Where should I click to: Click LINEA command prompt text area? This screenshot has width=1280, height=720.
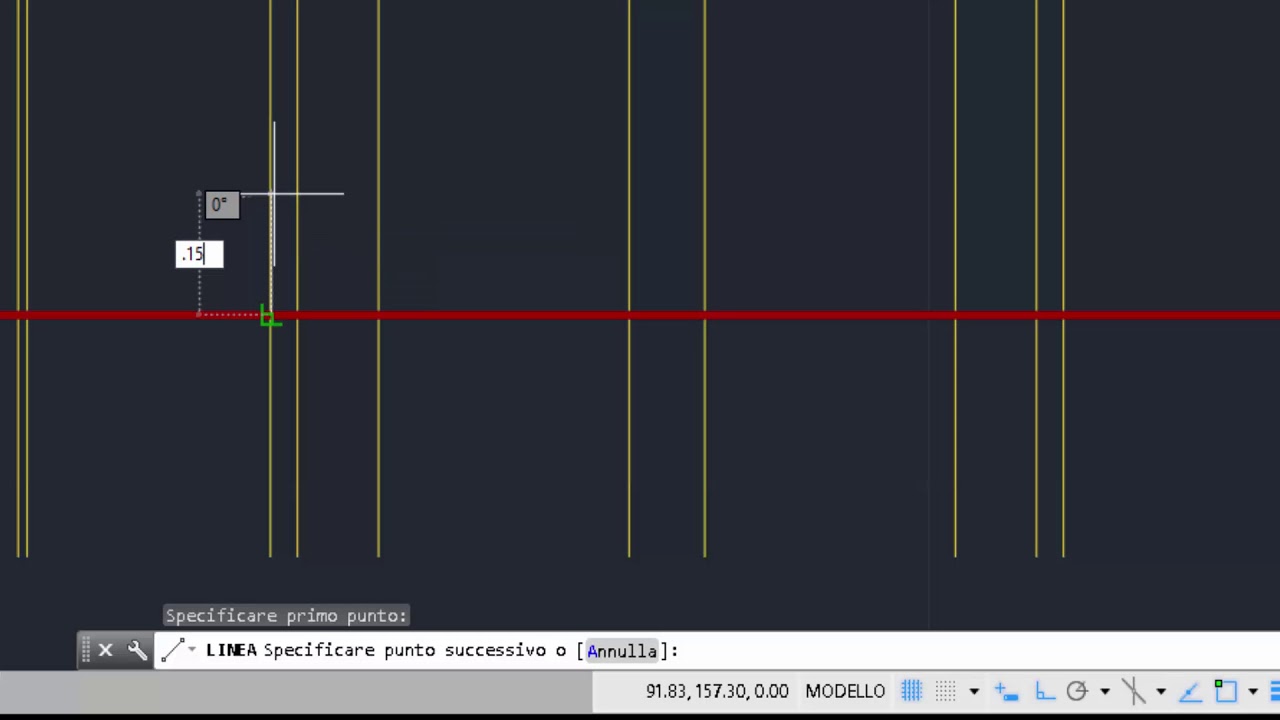(x=716, y=651)
